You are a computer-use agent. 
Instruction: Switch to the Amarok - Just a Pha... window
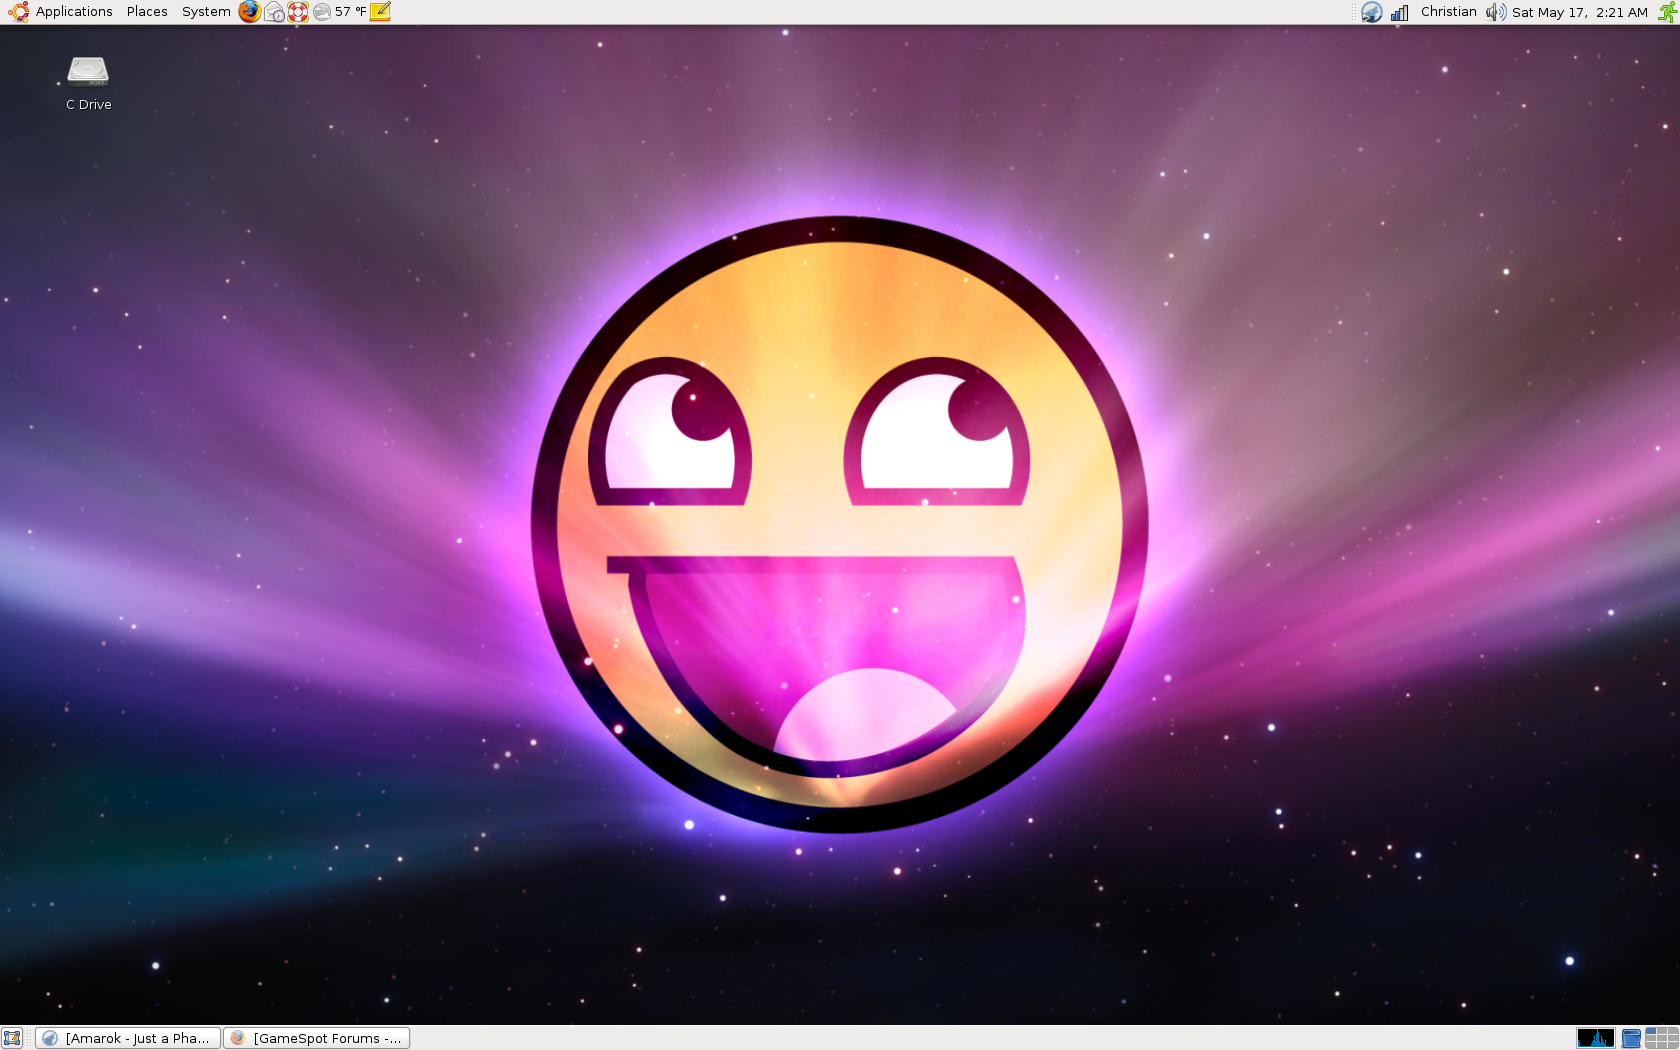point(128,1038)
